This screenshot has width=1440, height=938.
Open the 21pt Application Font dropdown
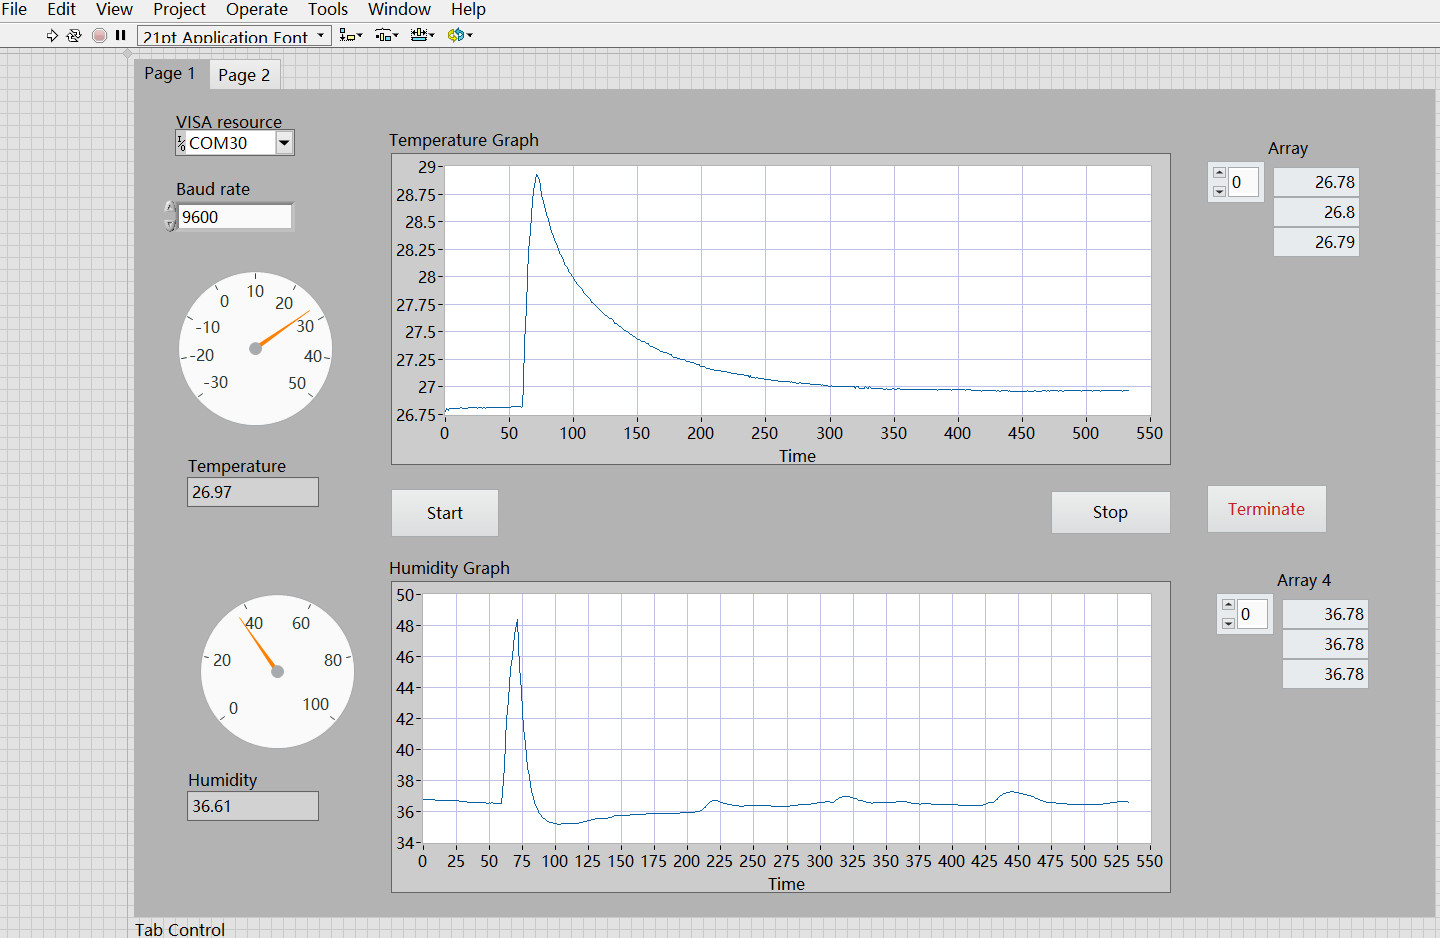click(x=234, y=36)
